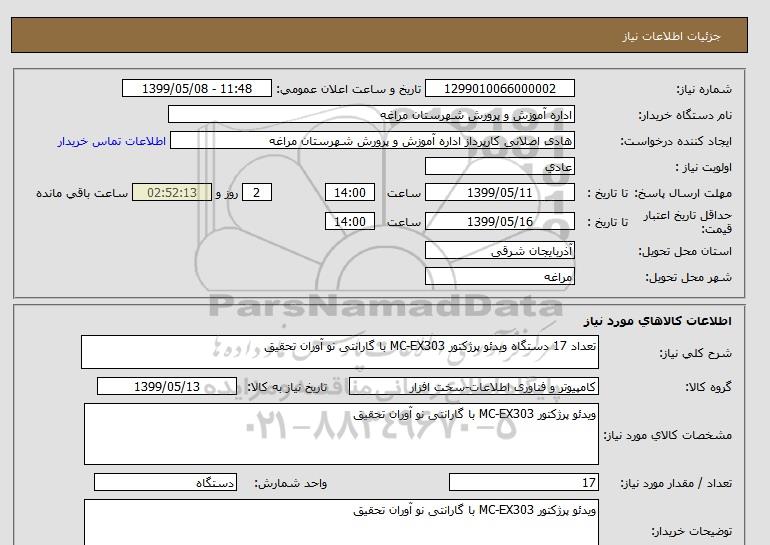Select the 14:00 time beside price validity date
This screenshot has width=770, height=545.
(351, 222)
